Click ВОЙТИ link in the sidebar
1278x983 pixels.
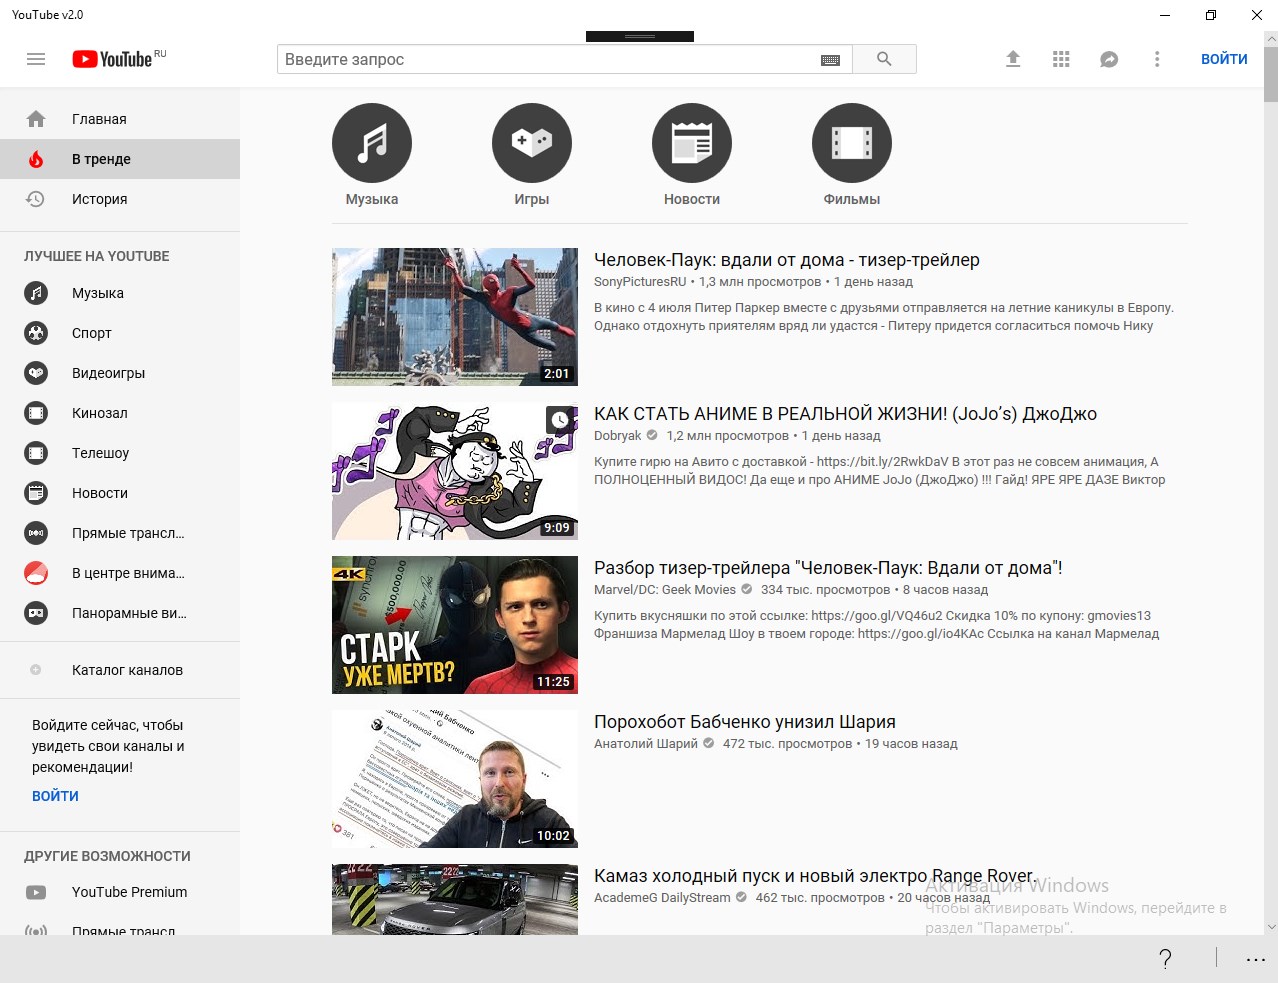click(55, 796)
